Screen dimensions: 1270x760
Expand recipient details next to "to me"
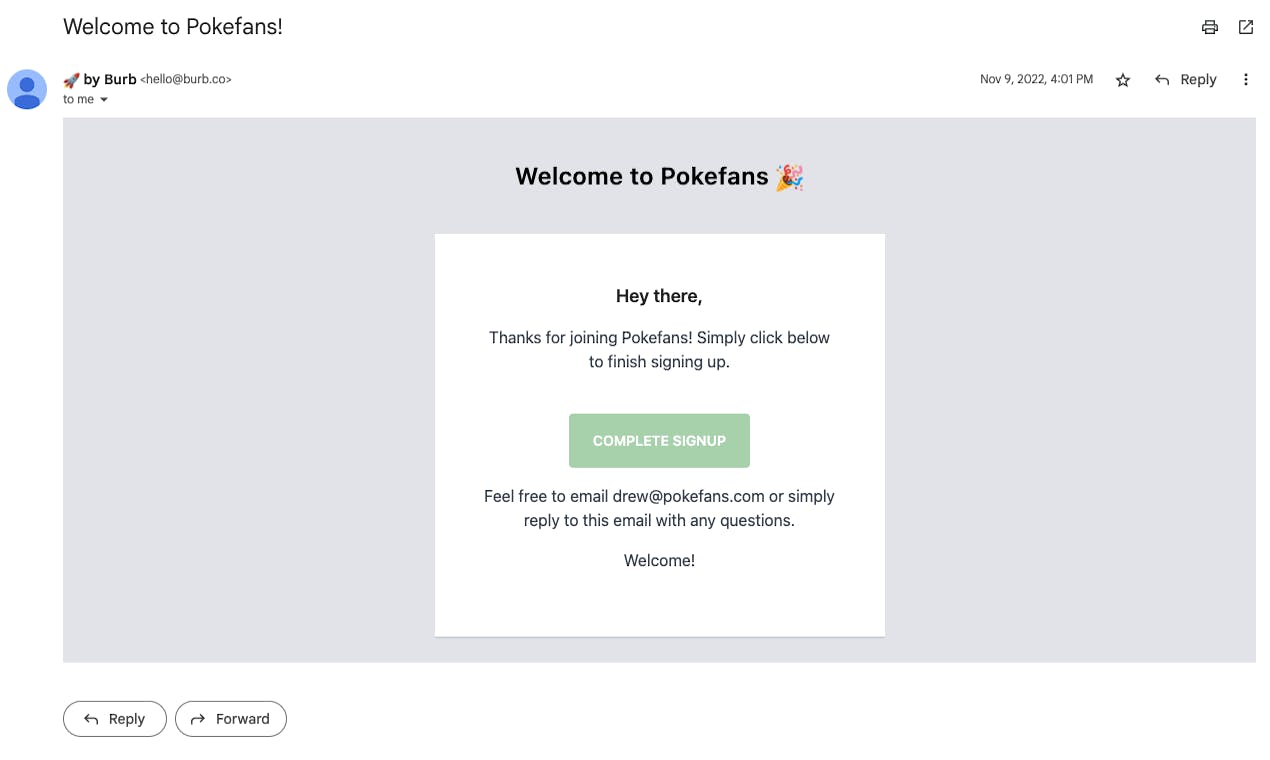tap(104, 100)
